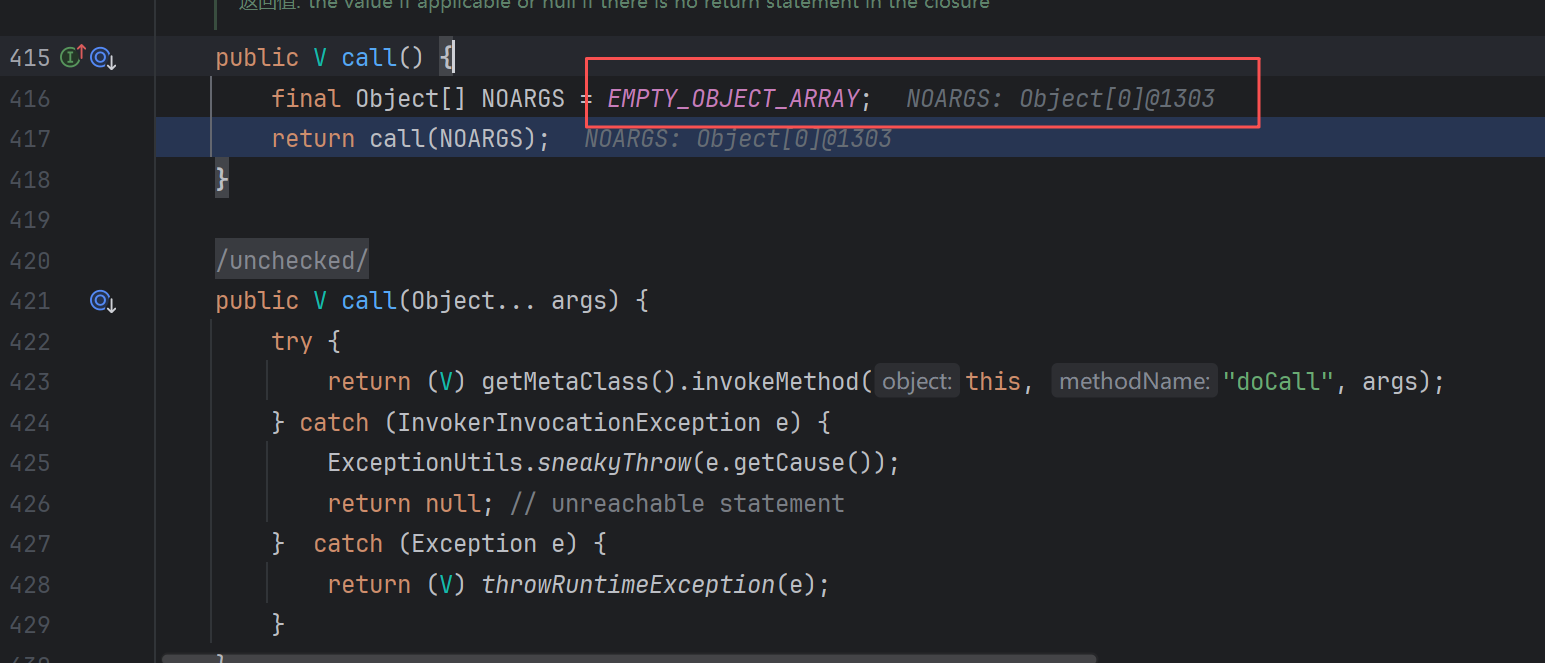
Task: Click the implements-method gutter icon on line 415
Action: pyautogui.click(x=72, y=58)
